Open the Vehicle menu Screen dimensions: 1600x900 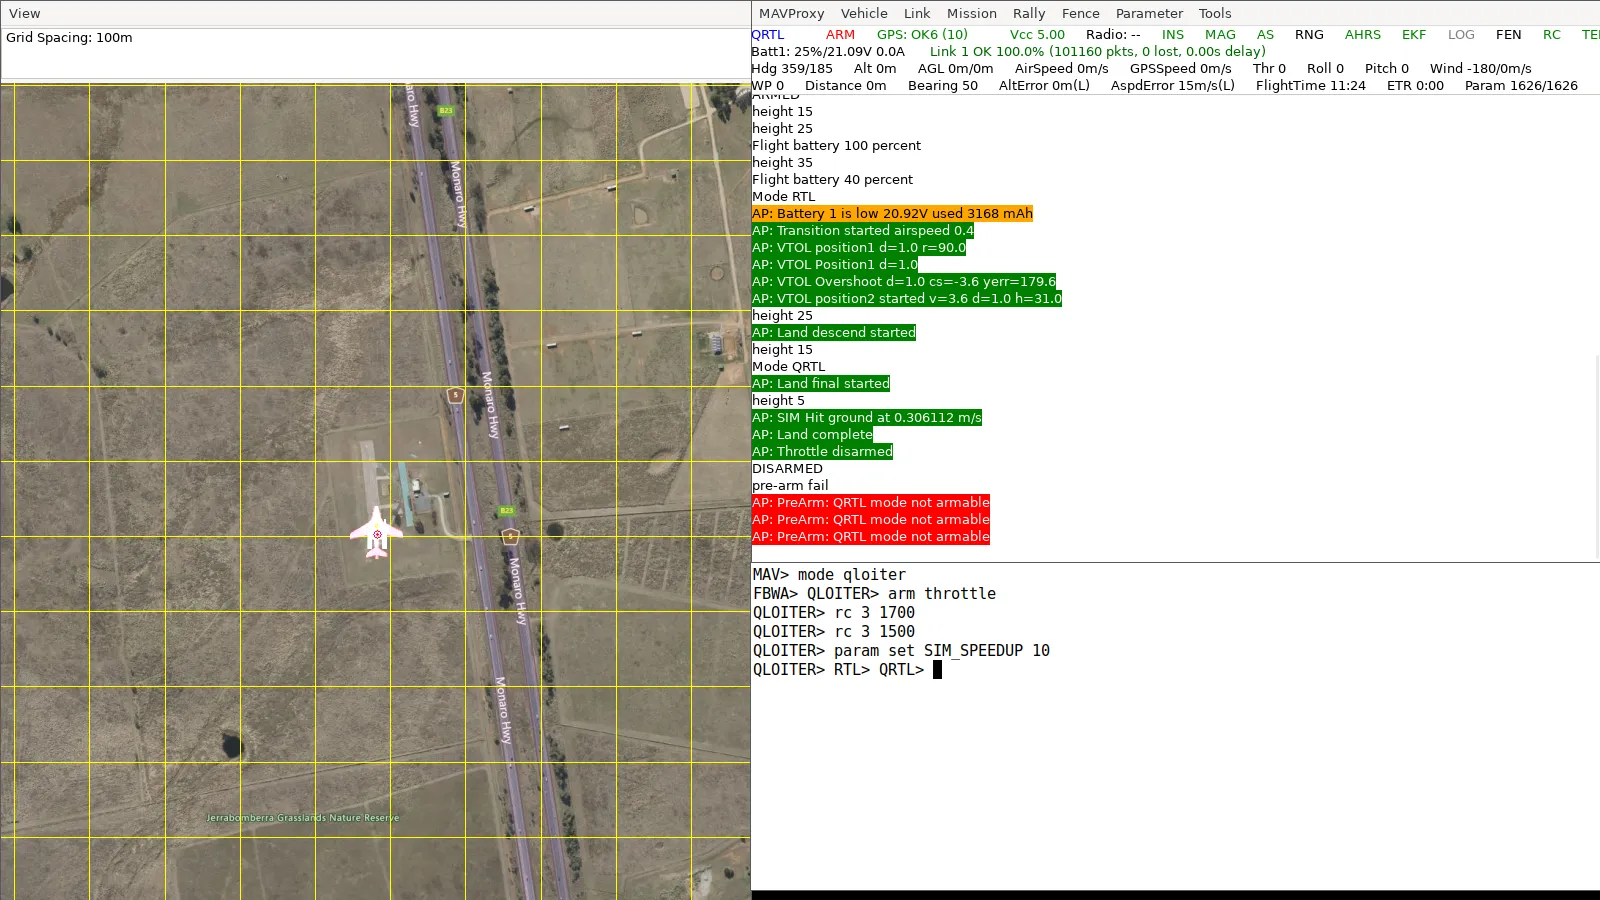(864, 13)
